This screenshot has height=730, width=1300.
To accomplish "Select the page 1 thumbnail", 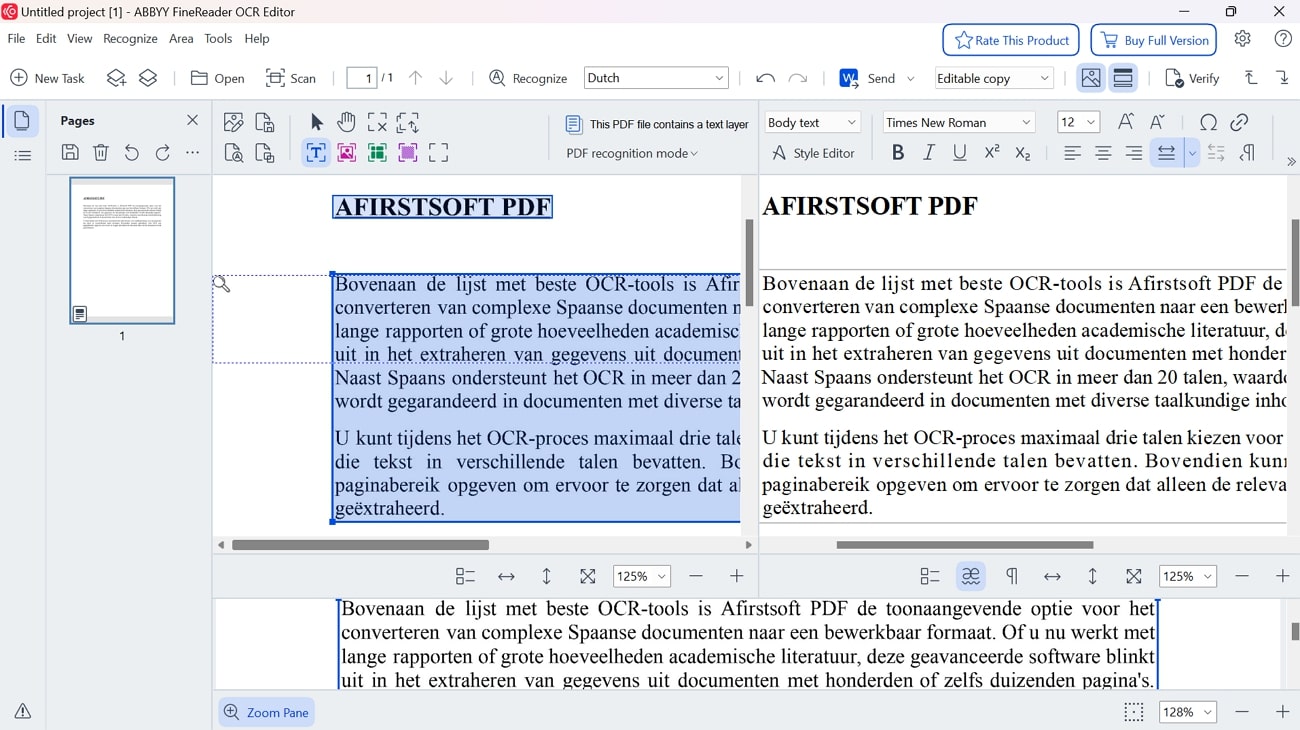I will pyautogui.click(x=122, y=251).
